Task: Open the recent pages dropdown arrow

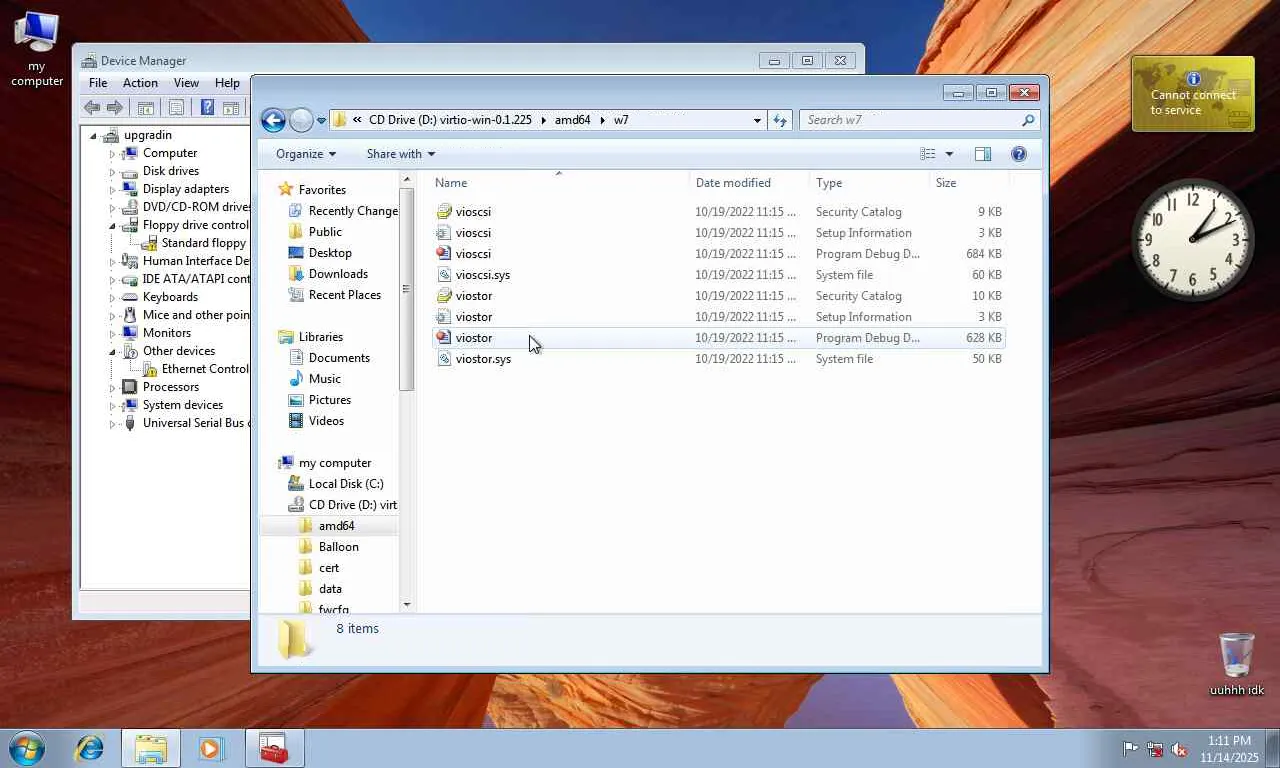Action: pos(321,121)
